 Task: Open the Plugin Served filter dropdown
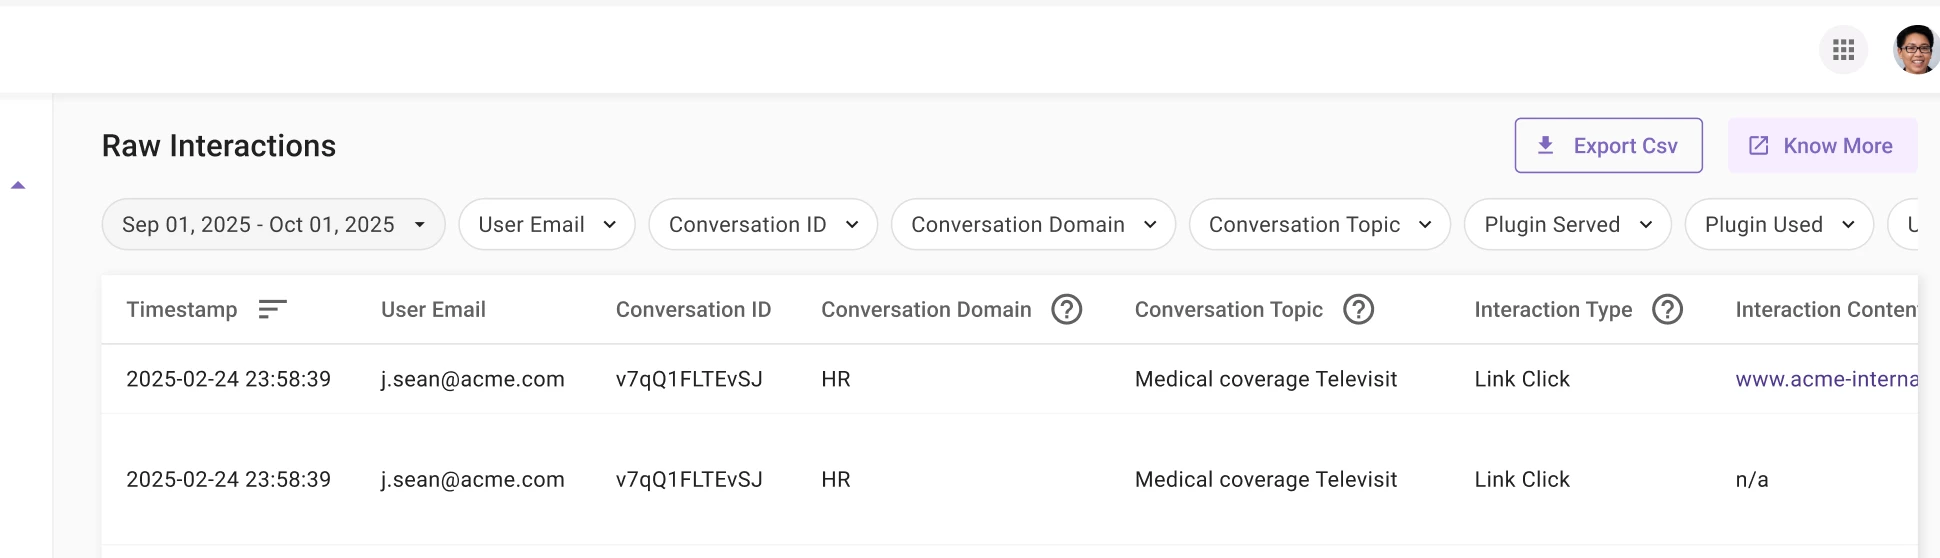pyautogui.click(x=1567, y=225)
